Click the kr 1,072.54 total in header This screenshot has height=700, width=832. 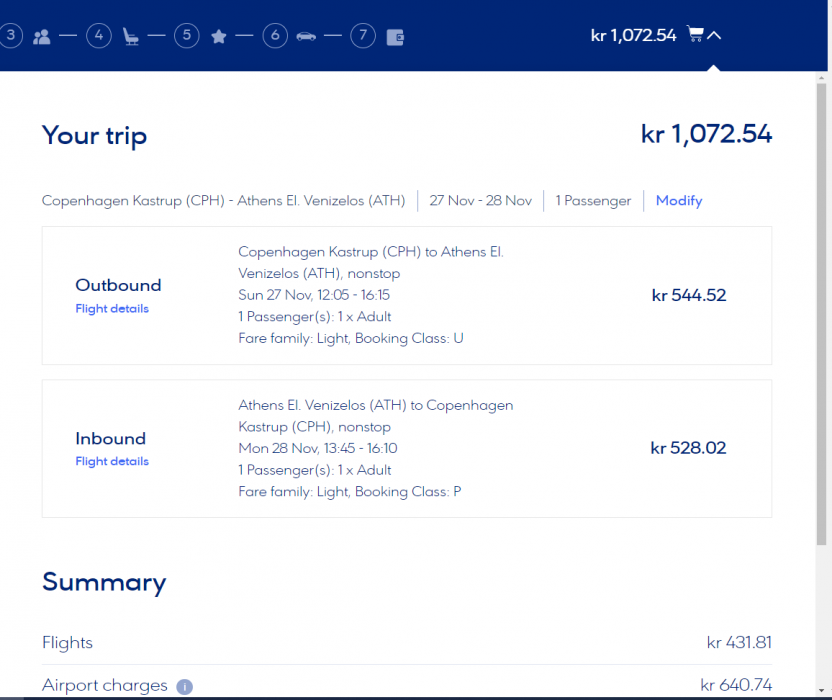[x=633, y=36]
